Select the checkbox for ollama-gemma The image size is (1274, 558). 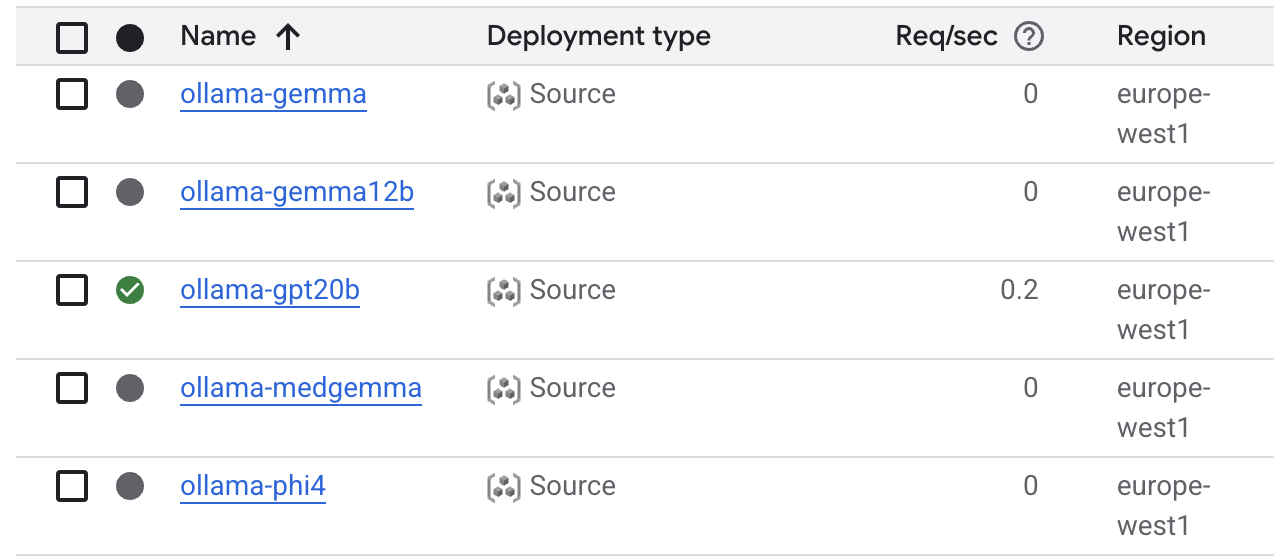(x=72, y=94)
